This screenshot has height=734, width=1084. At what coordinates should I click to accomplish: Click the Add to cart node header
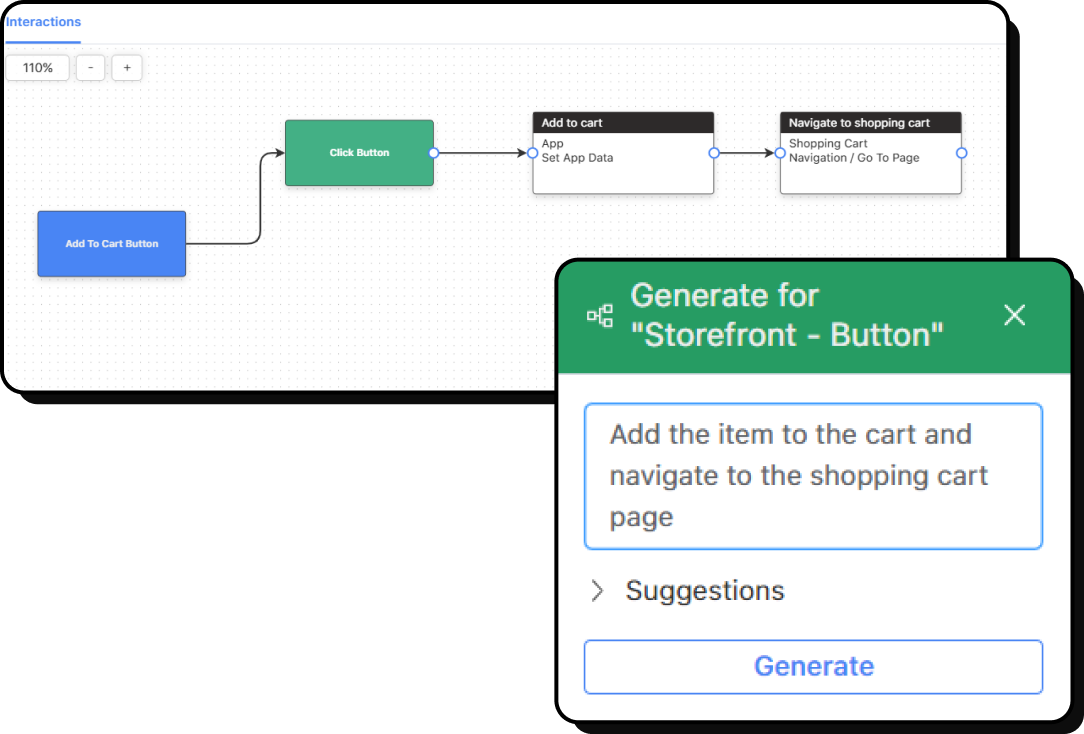(x=623, y=123)
